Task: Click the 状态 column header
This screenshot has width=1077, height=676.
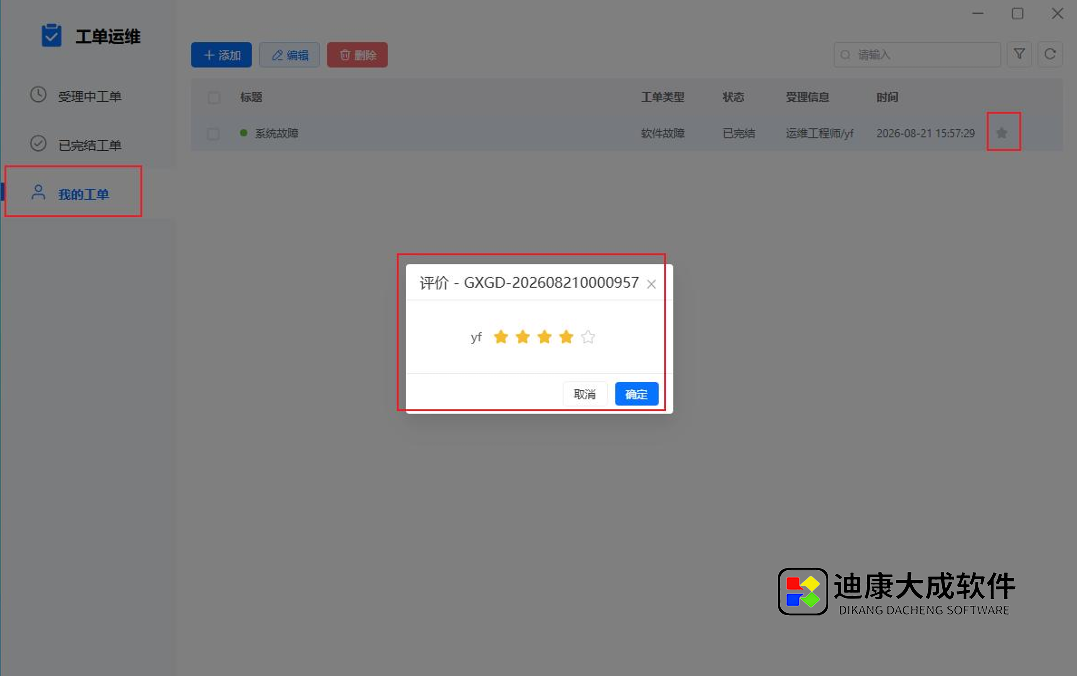Action: click(x=734, y=97)
